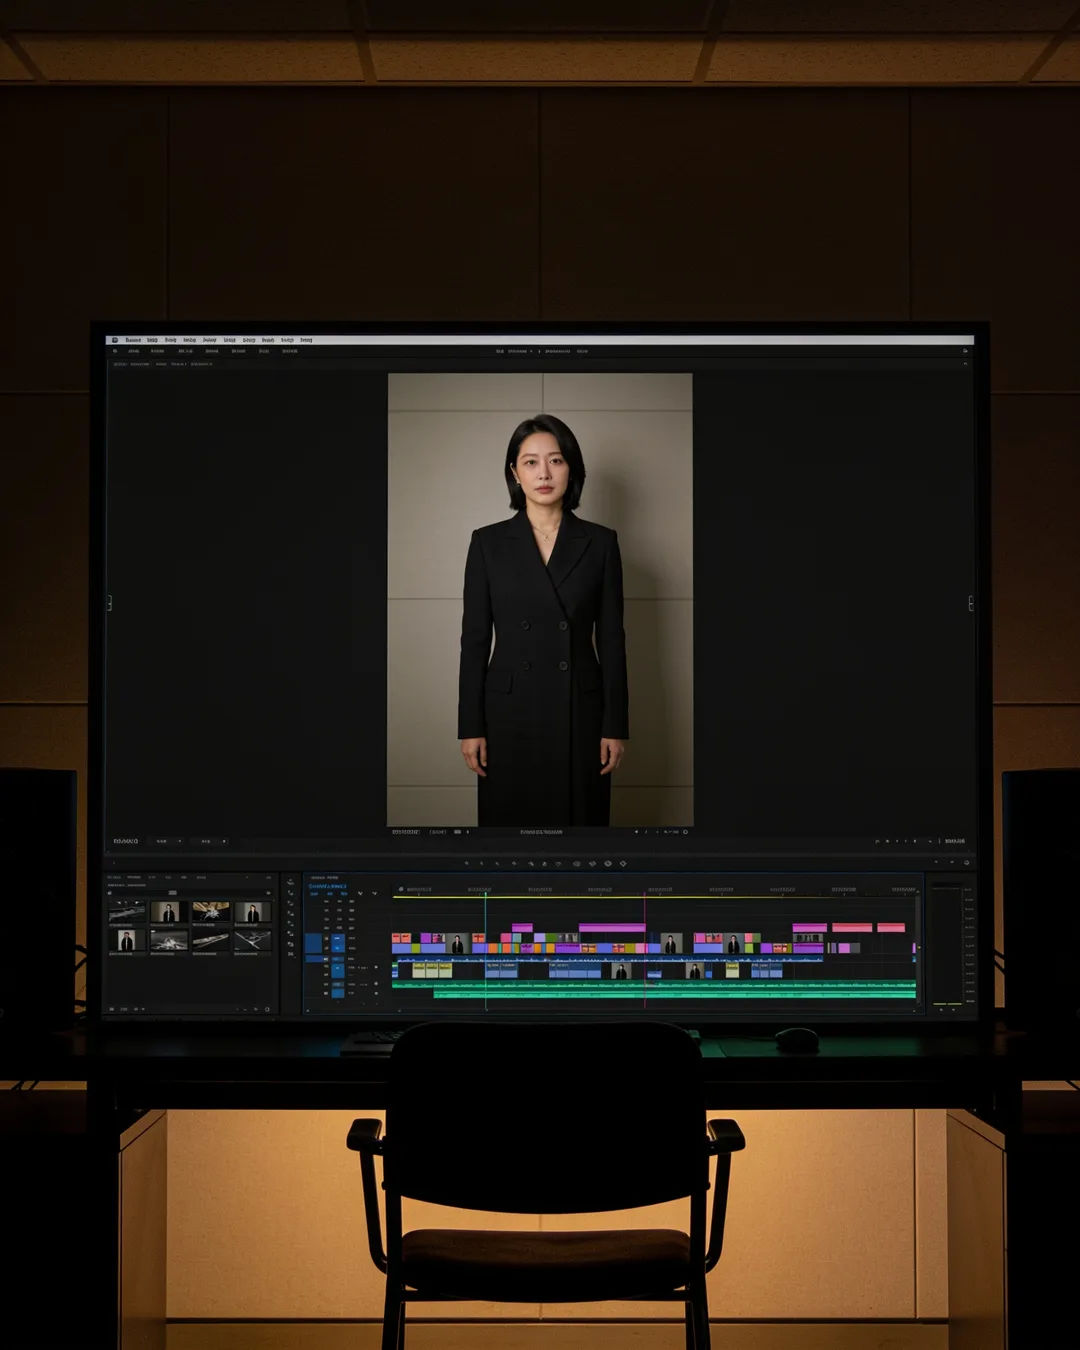This screenshot has width=1080, height=1350.
Task: Click the small icon at the time ruler's left end
Action: point(401,889)
